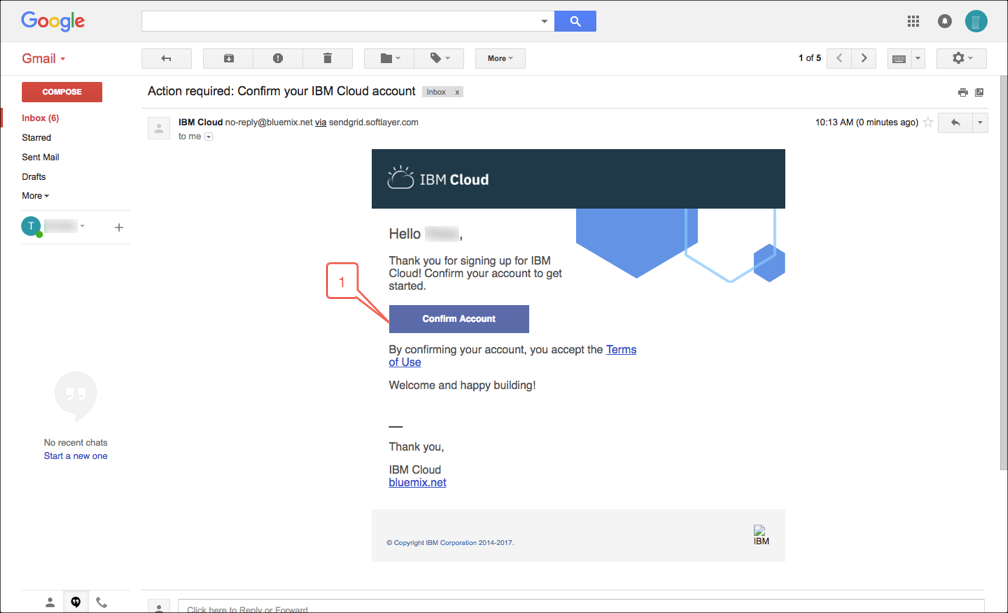The height and width of the screenshot is (613, 1008).
Task: Print this email conversation
Action: point(962,93)
